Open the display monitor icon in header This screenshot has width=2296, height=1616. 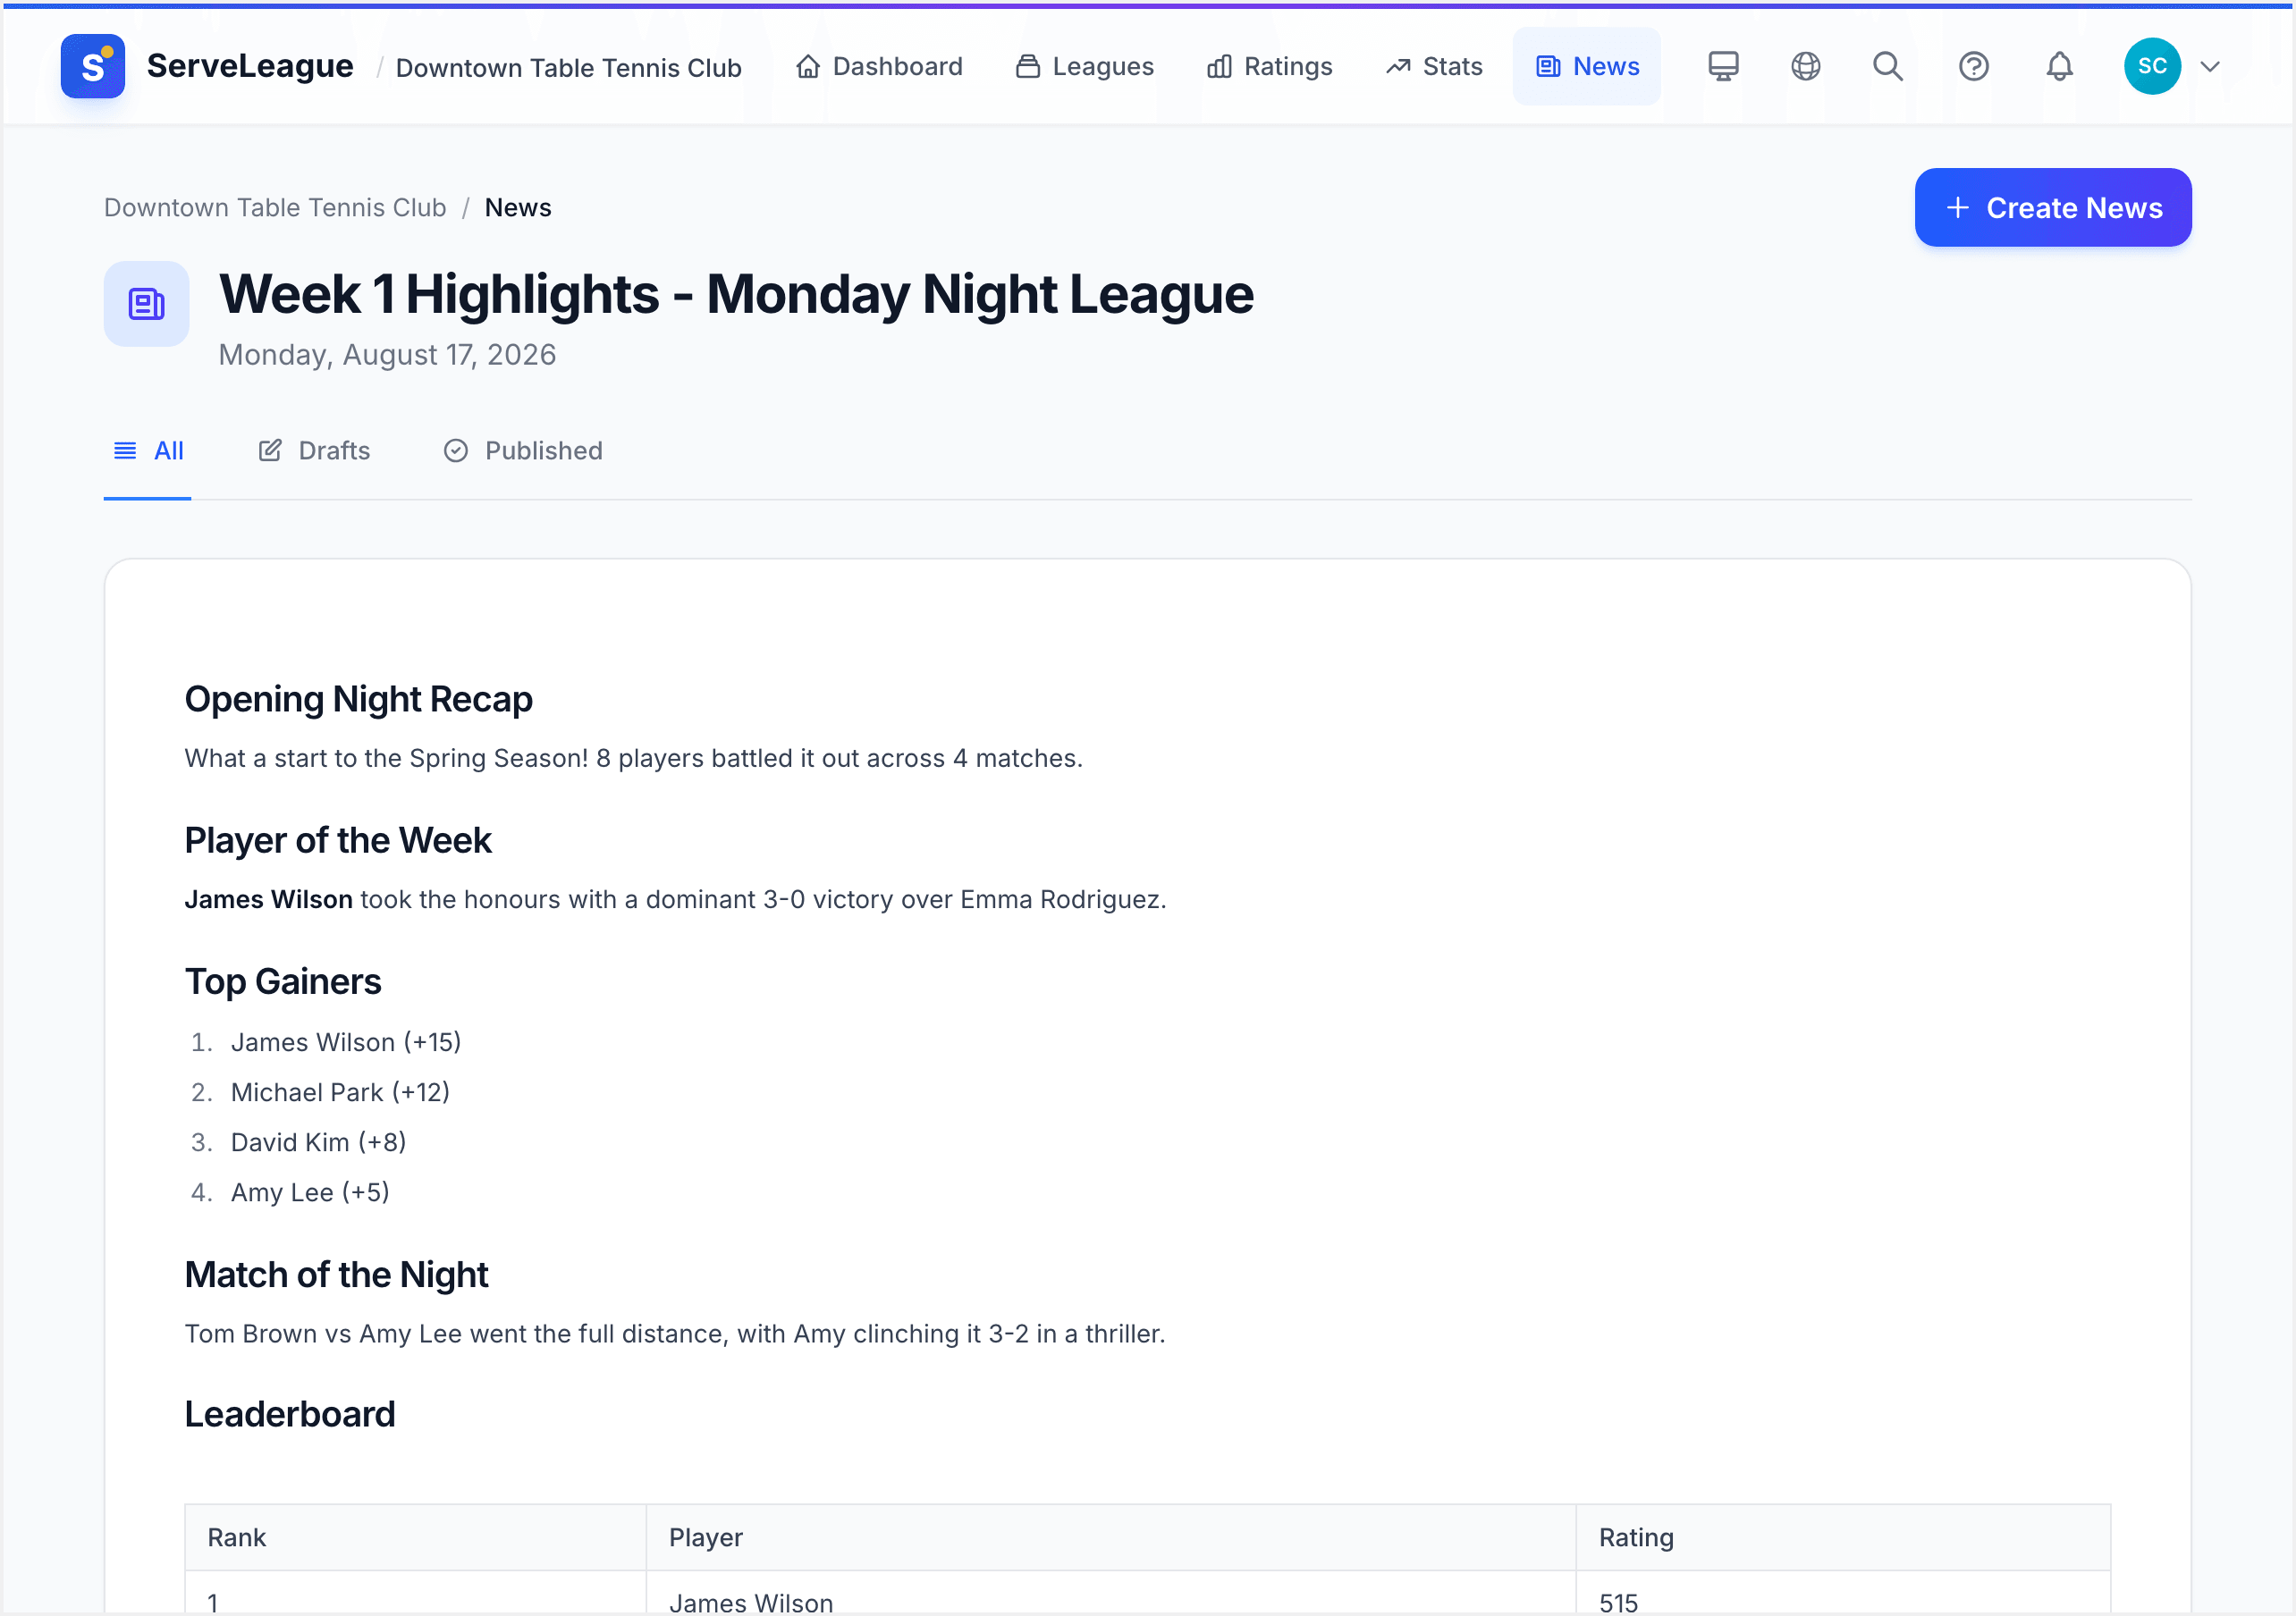[x=1722, y=66]
